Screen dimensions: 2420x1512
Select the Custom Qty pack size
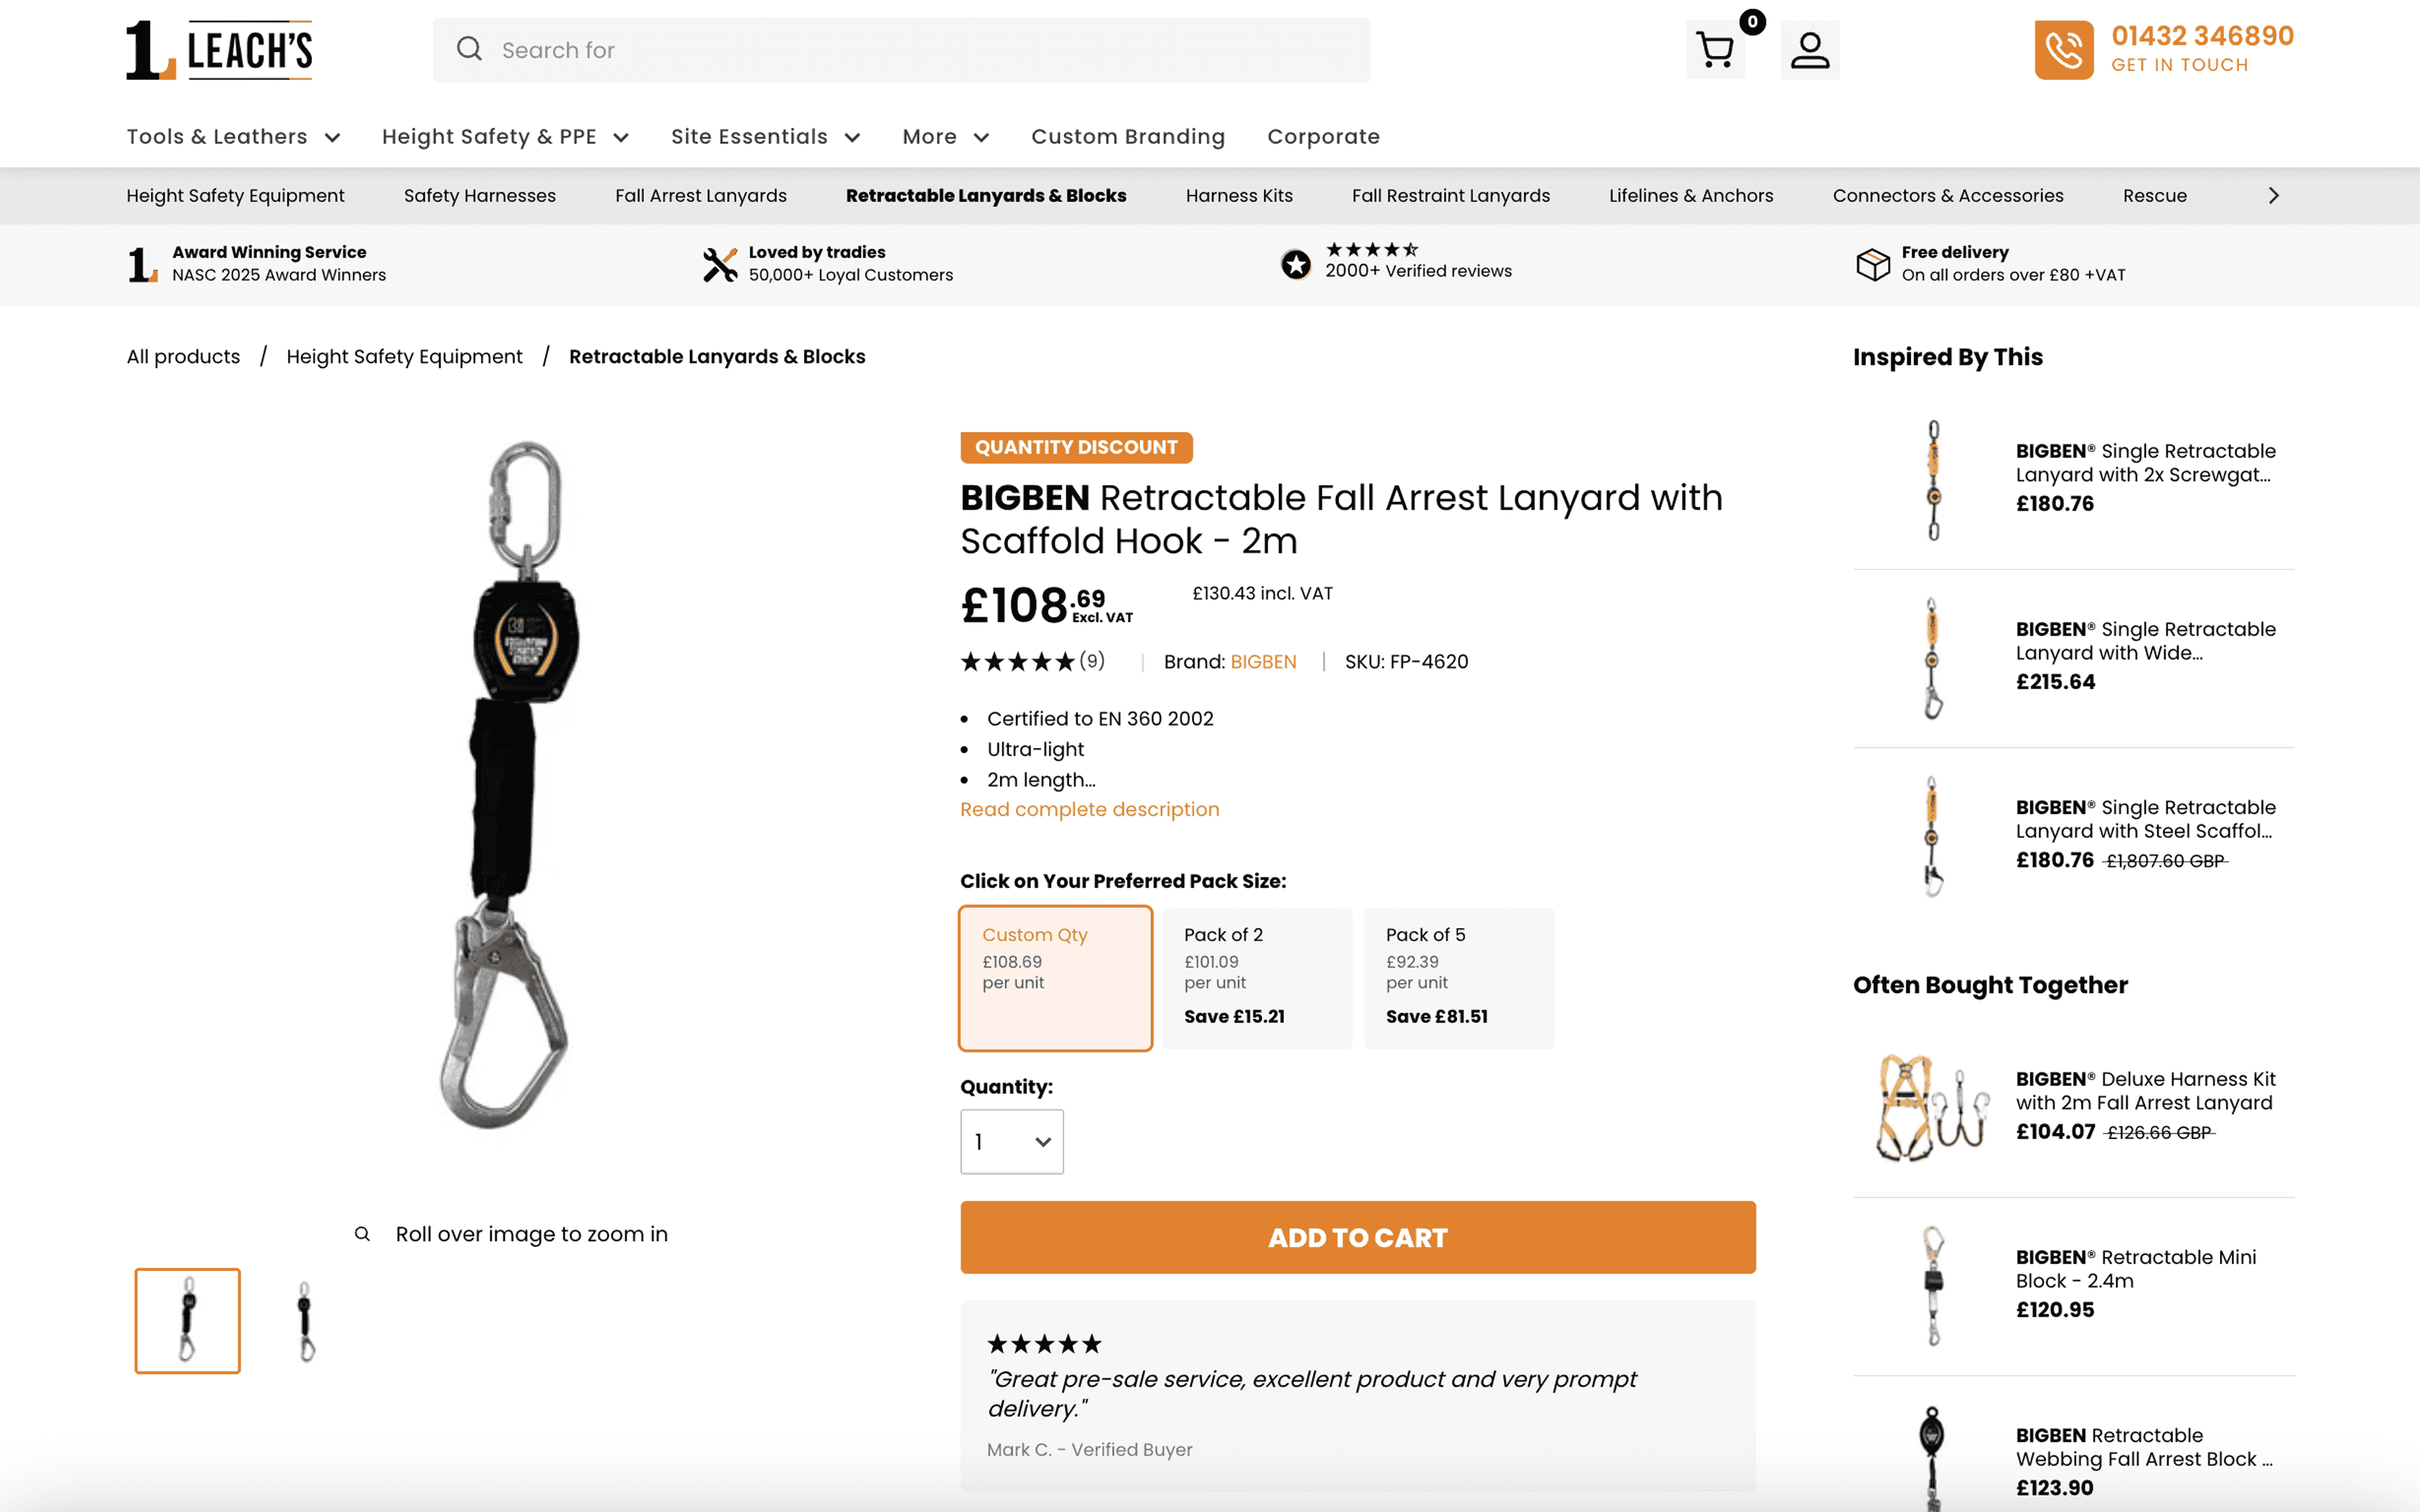(1055, 977)
